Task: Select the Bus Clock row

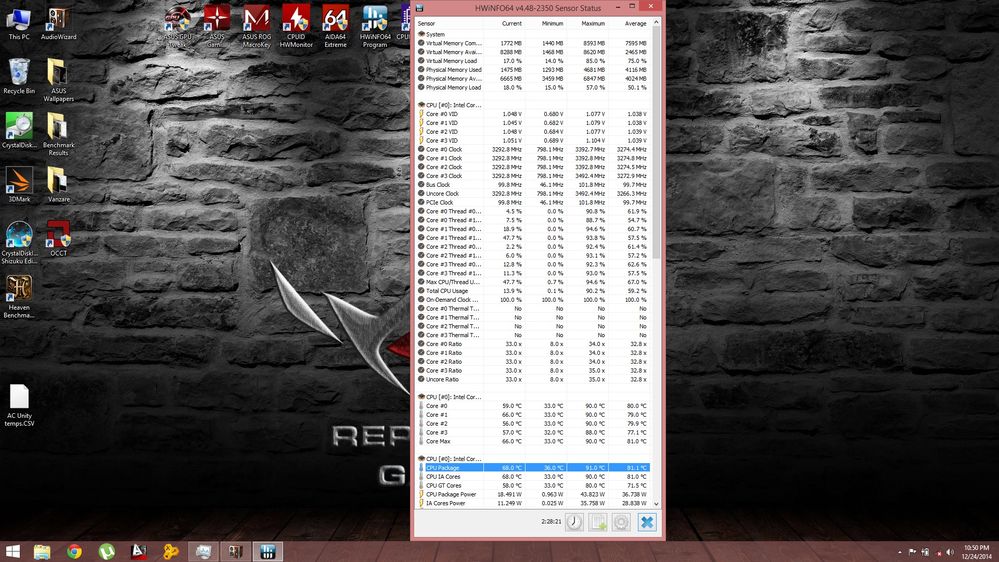Action: tap(533, 185)
